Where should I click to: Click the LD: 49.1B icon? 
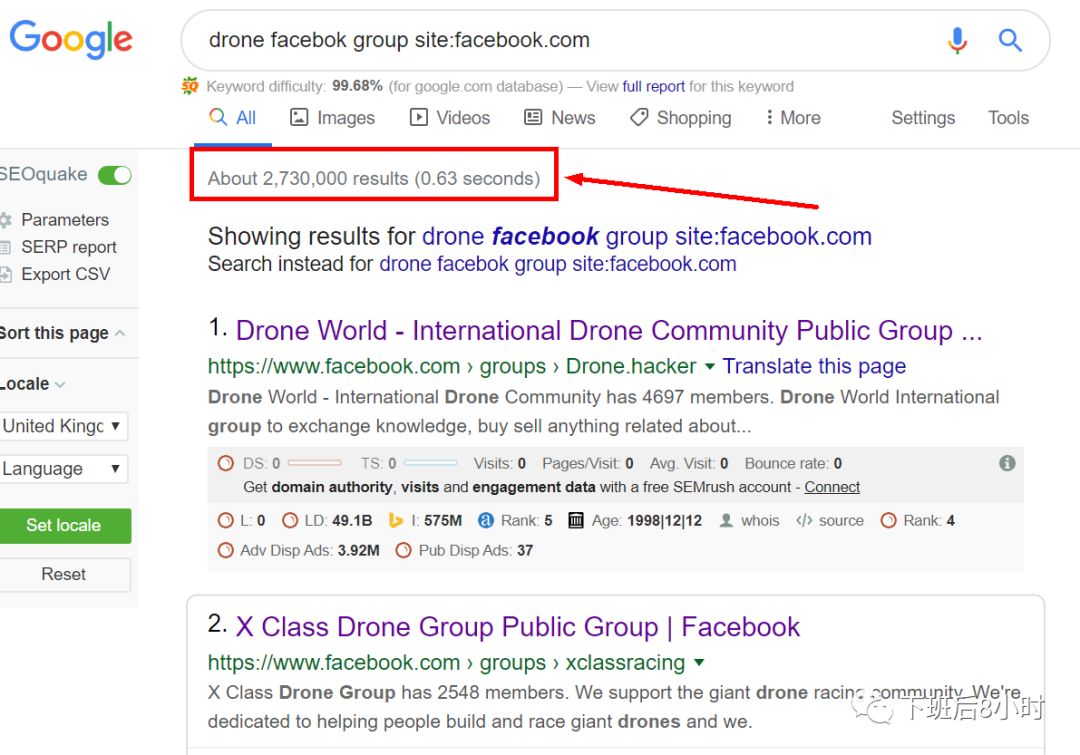[x=290, y=520]
